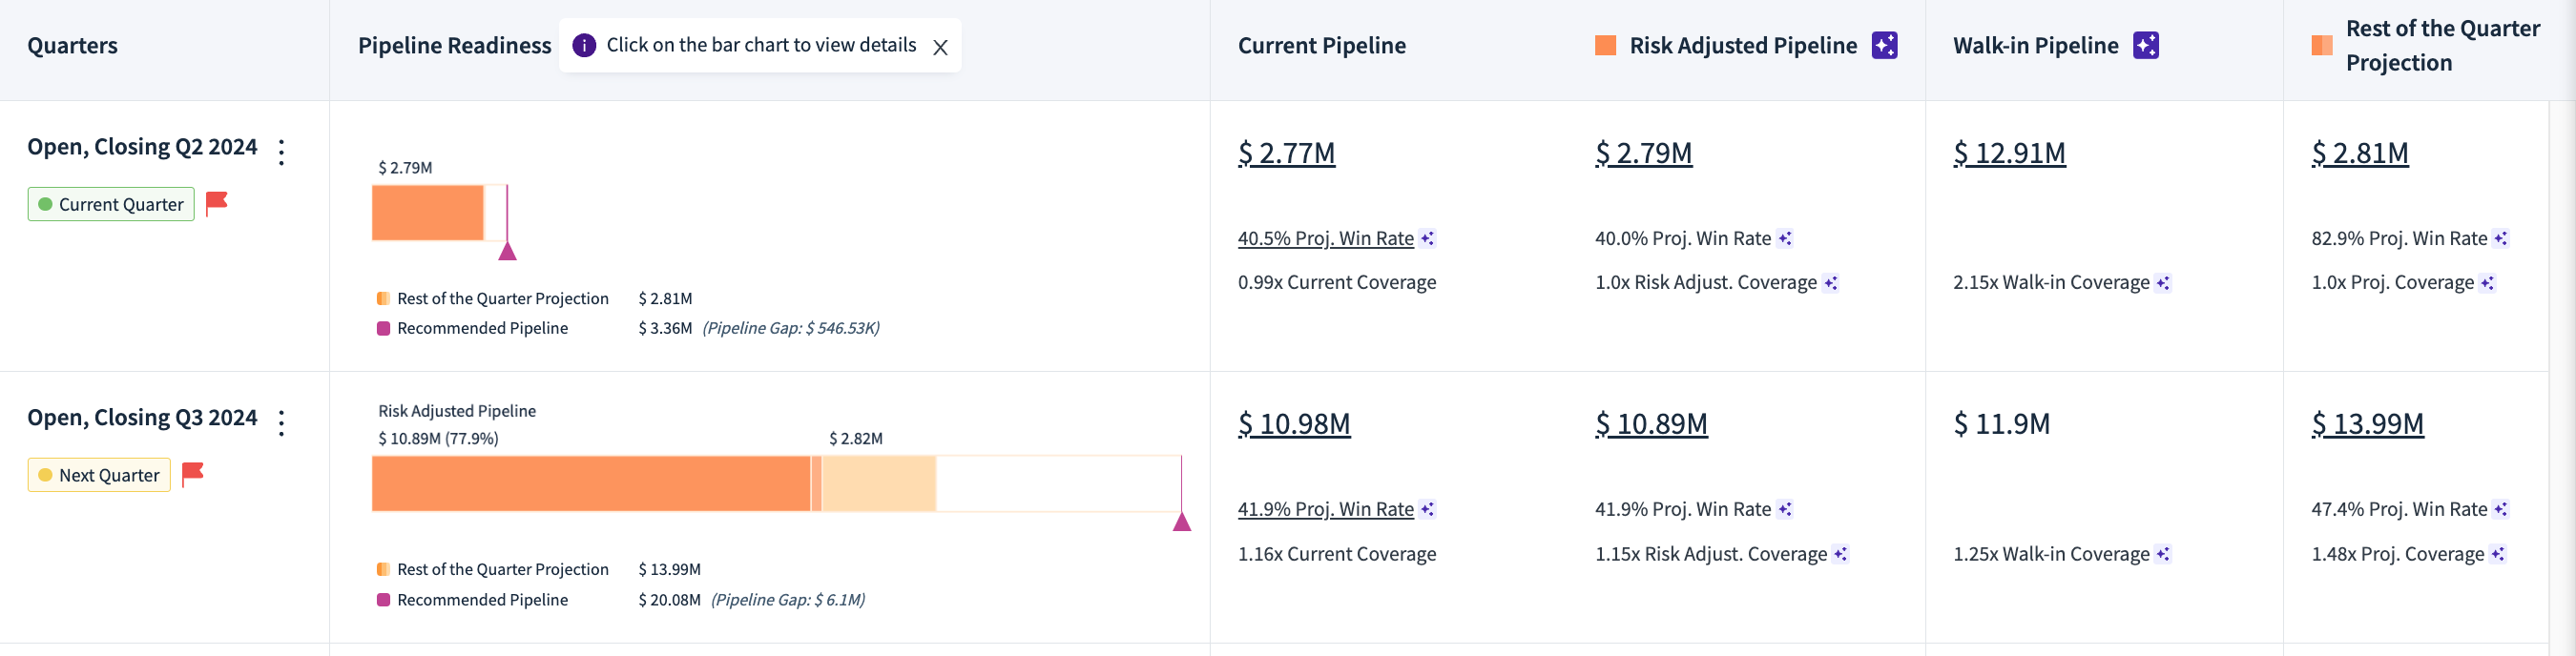Open the $10.98M Current Pipeline value
The height and width of the screenshot is (656, 2576).
point(1294,424)
